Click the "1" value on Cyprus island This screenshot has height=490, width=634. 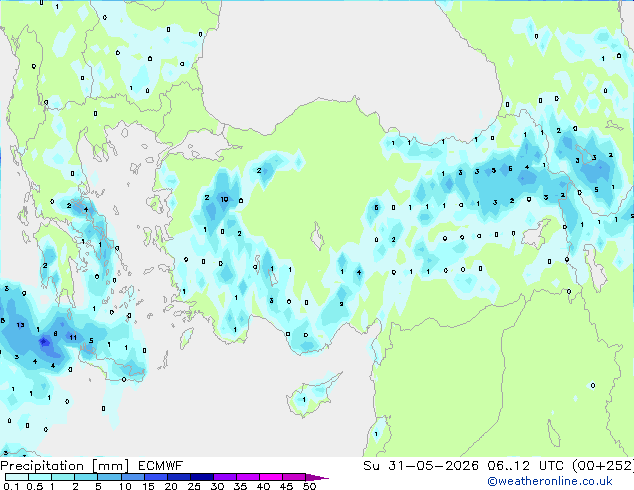304,400
